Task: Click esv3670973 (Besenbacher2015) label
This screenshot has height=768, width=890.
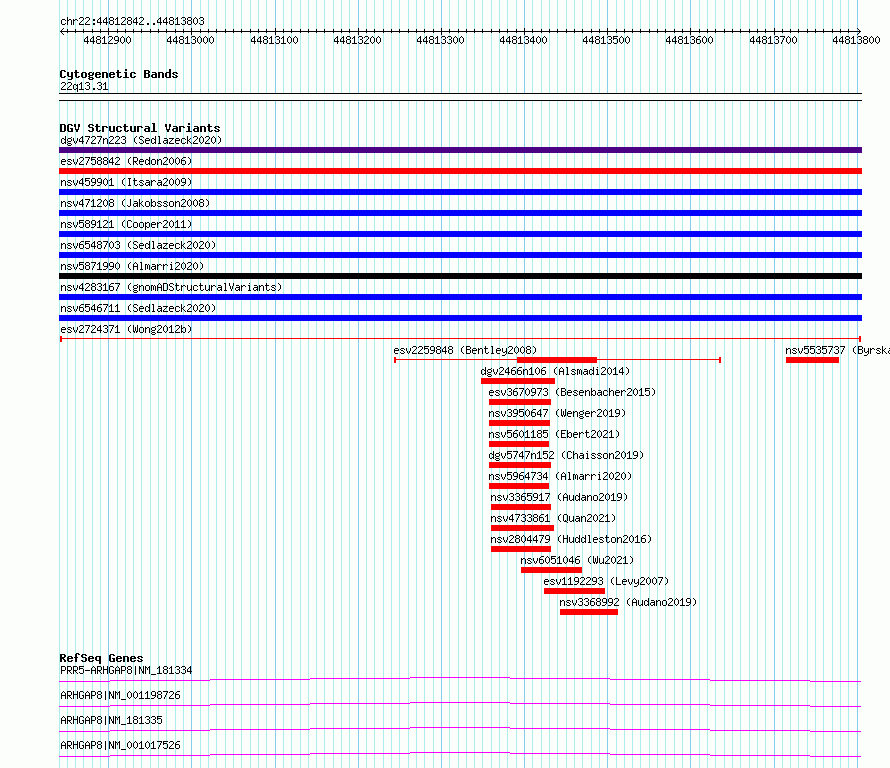Action: pos(572,392)
